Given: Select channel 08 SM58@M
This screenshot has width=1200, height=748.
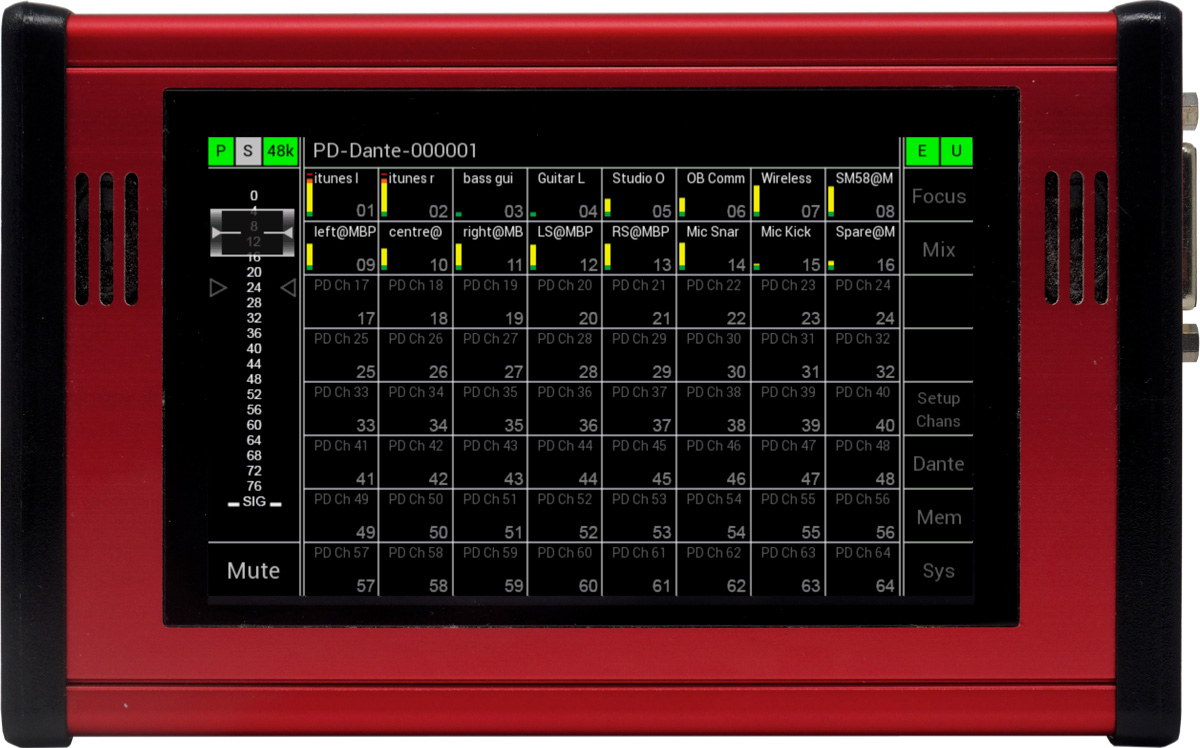Looking at the screenshot, I should 863,195.
